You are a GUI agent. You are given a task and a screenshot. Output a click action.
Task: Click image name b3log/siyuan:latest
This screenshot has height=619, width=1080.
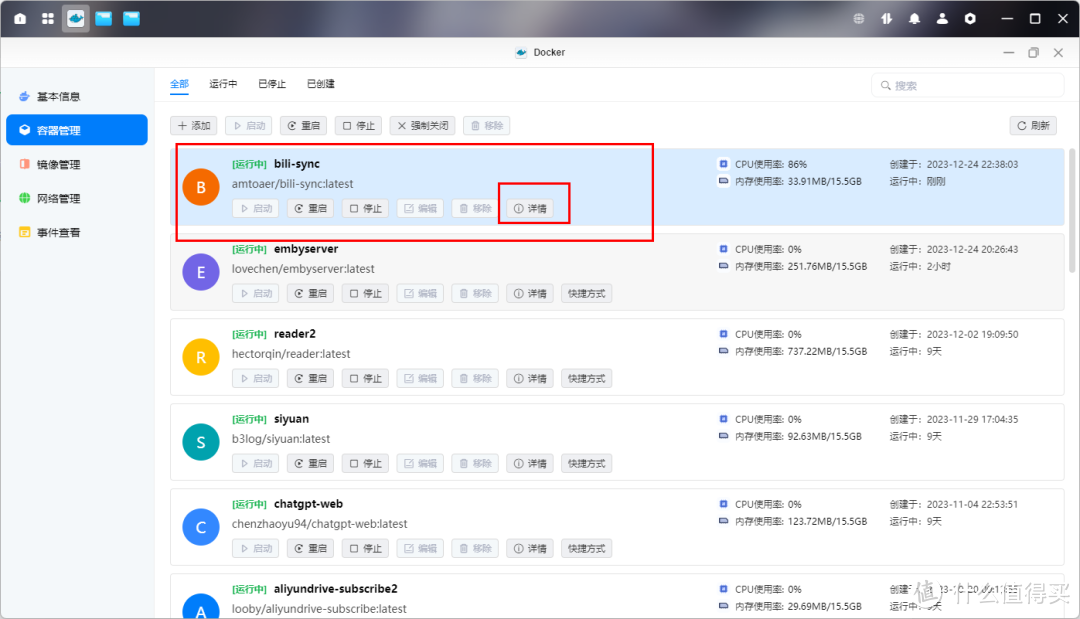(280, 439)
